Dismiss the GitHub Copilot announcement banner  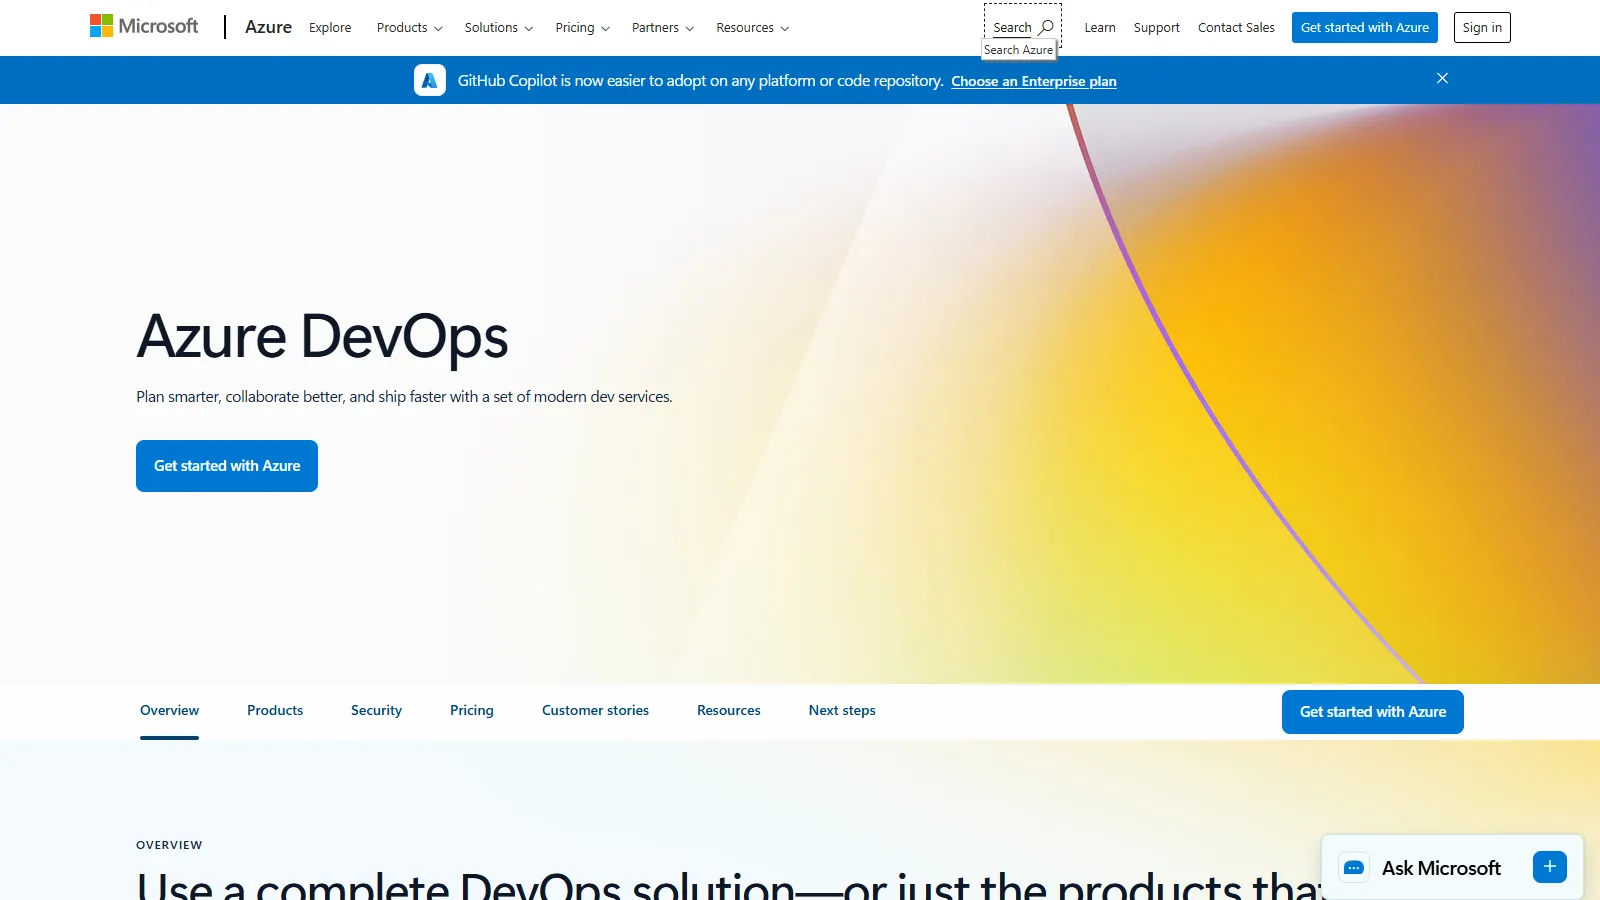point(1442,78)
